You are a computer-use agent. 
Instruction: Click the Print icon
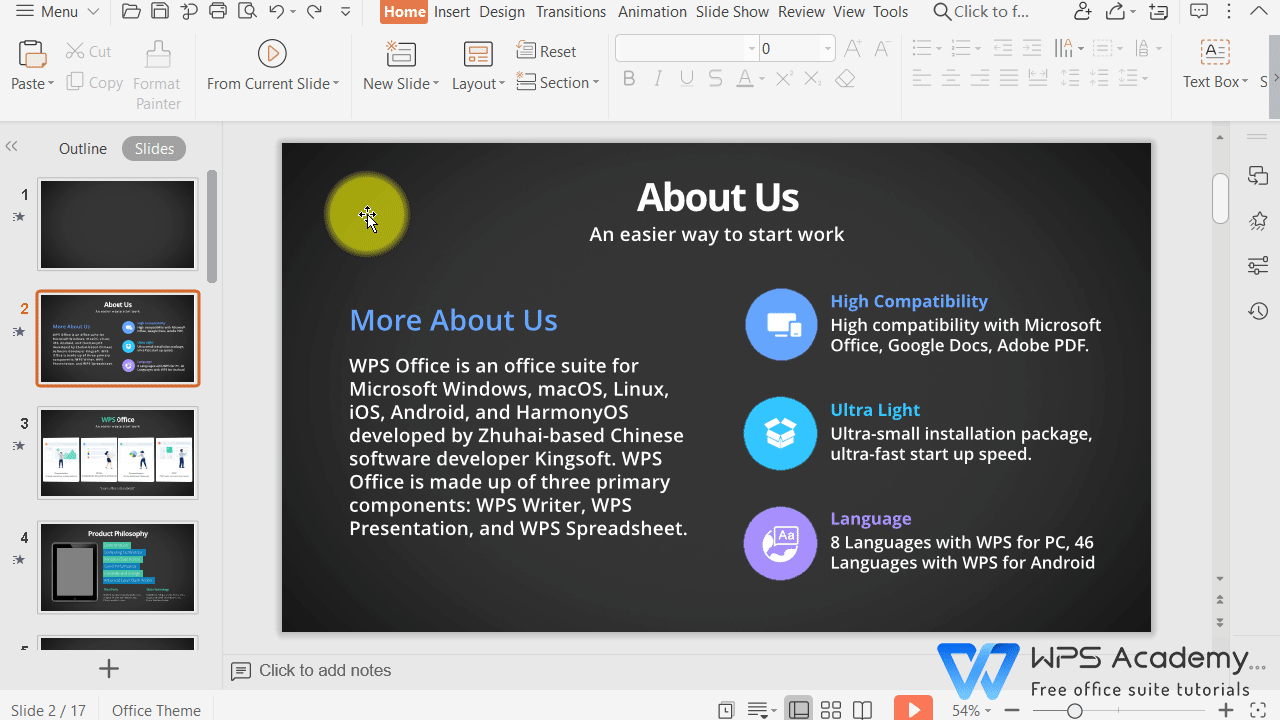(x=218, y=12)
